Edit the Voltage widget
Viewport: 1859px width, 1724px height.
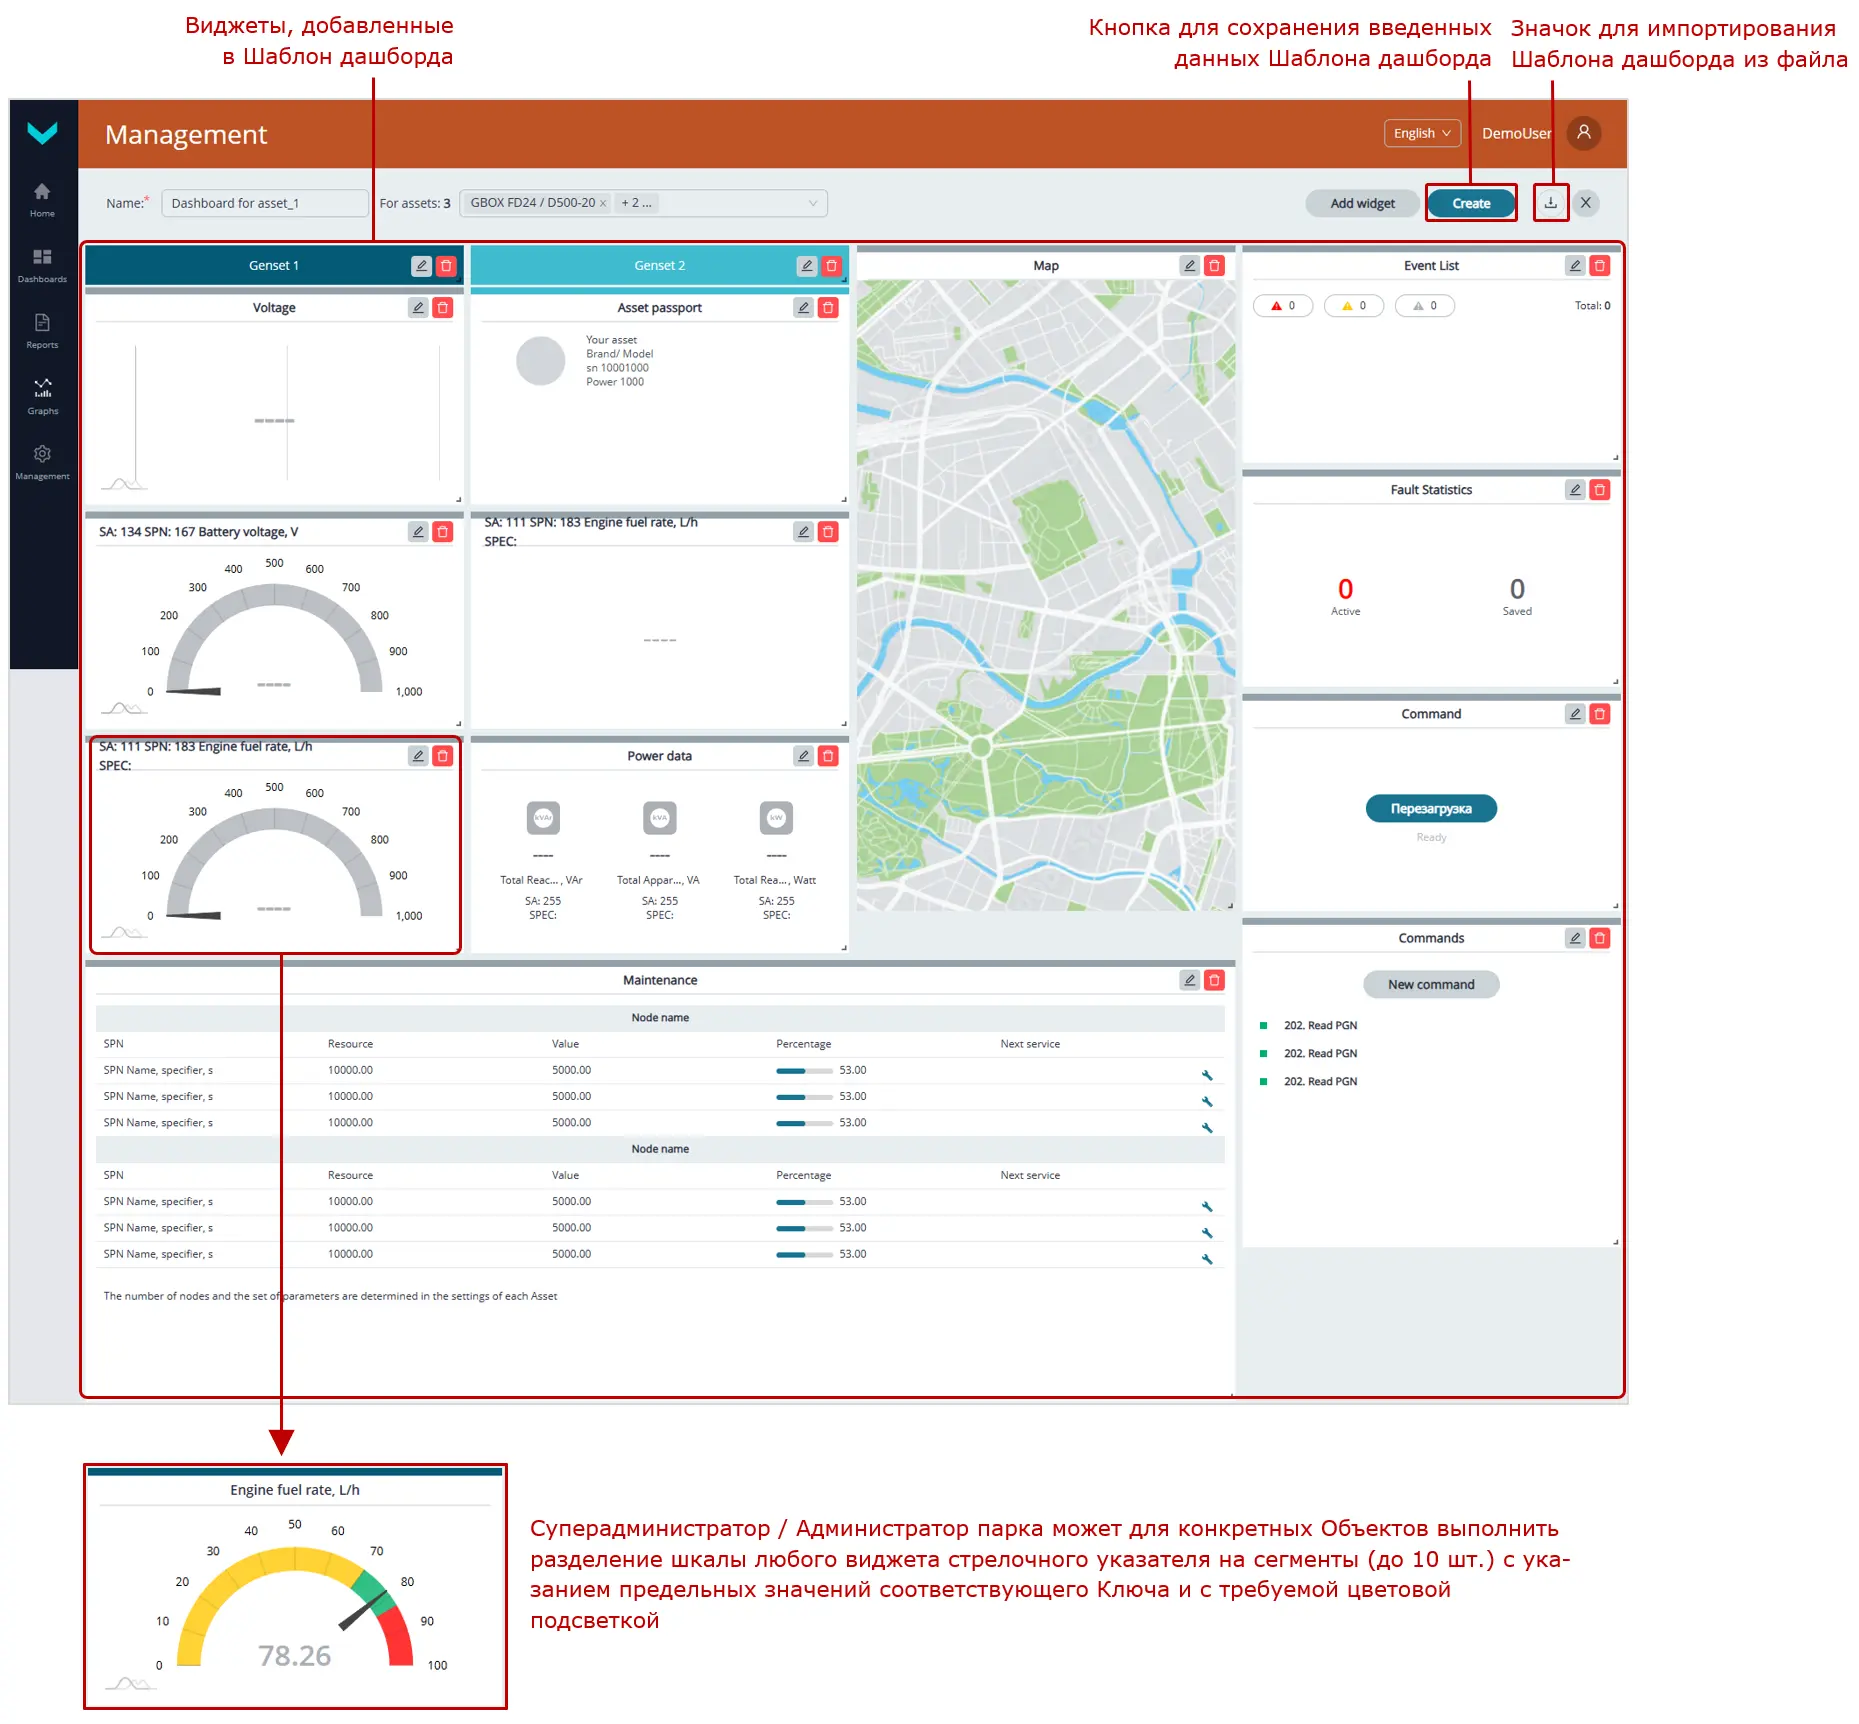(x=418, y=308)
